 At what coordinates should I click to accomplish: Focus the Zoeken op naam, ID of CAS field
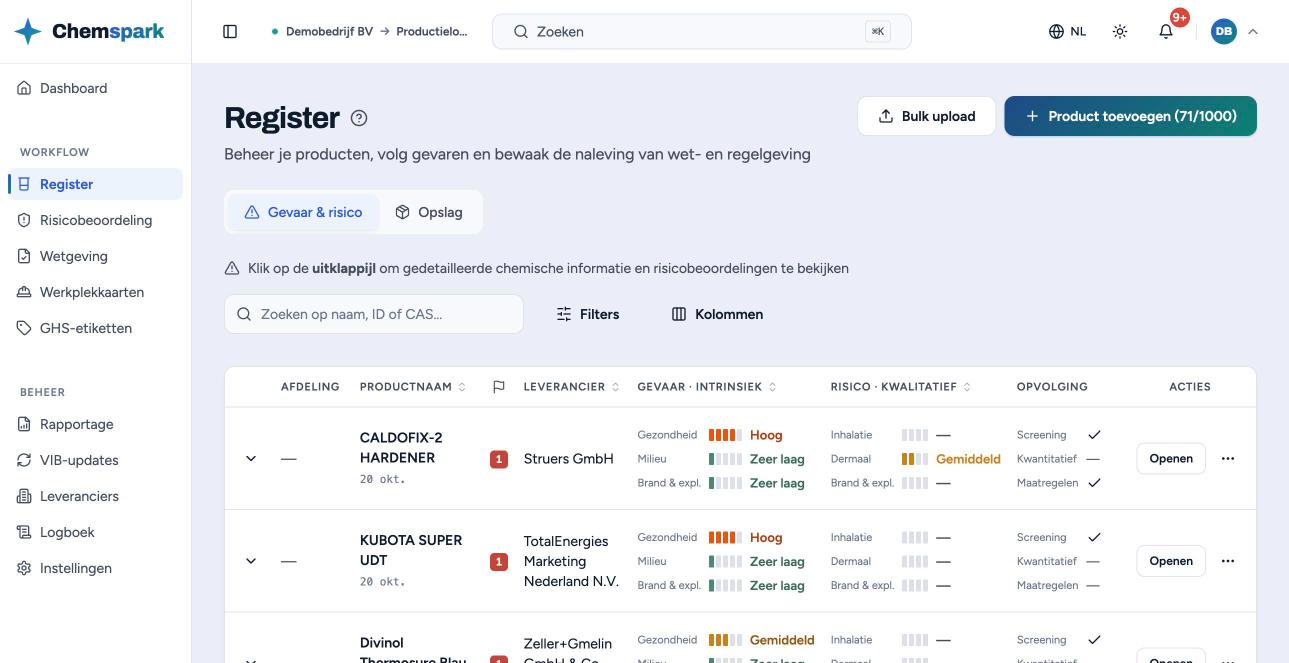click(374, 314)
